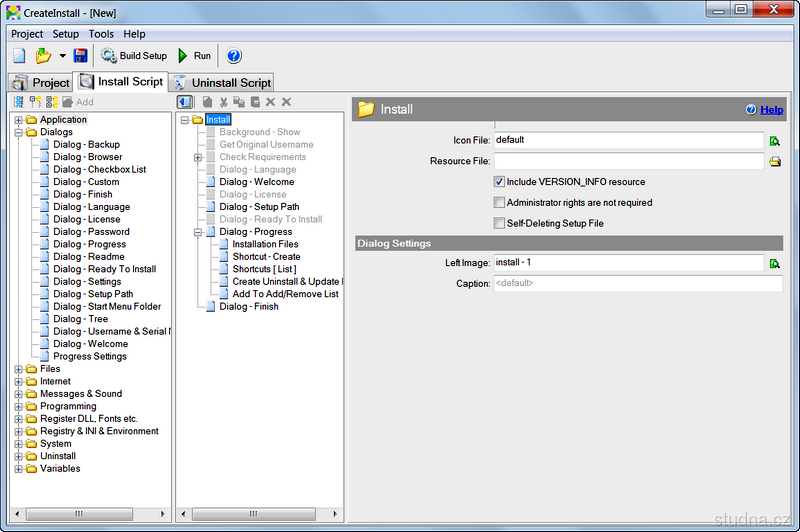Click the Cut scissors icon in script toolbar
800x532 pixels.
point(223,102)
